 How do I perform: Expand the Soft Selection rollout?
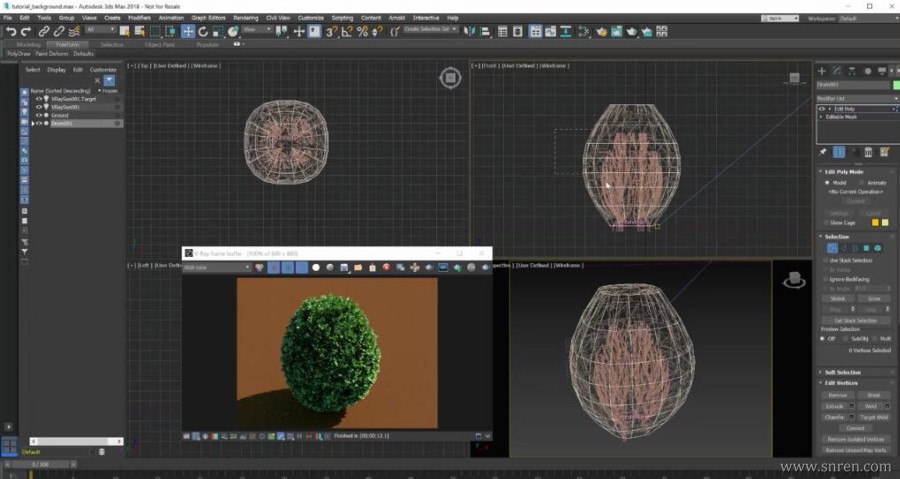pyautogui.click(x=842, y=372)
